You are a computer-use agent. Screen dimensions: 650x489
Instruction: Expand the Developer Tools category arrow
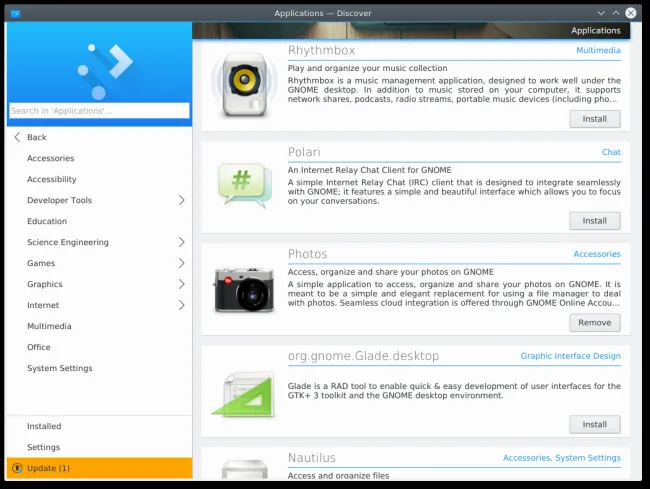point(182,200)
